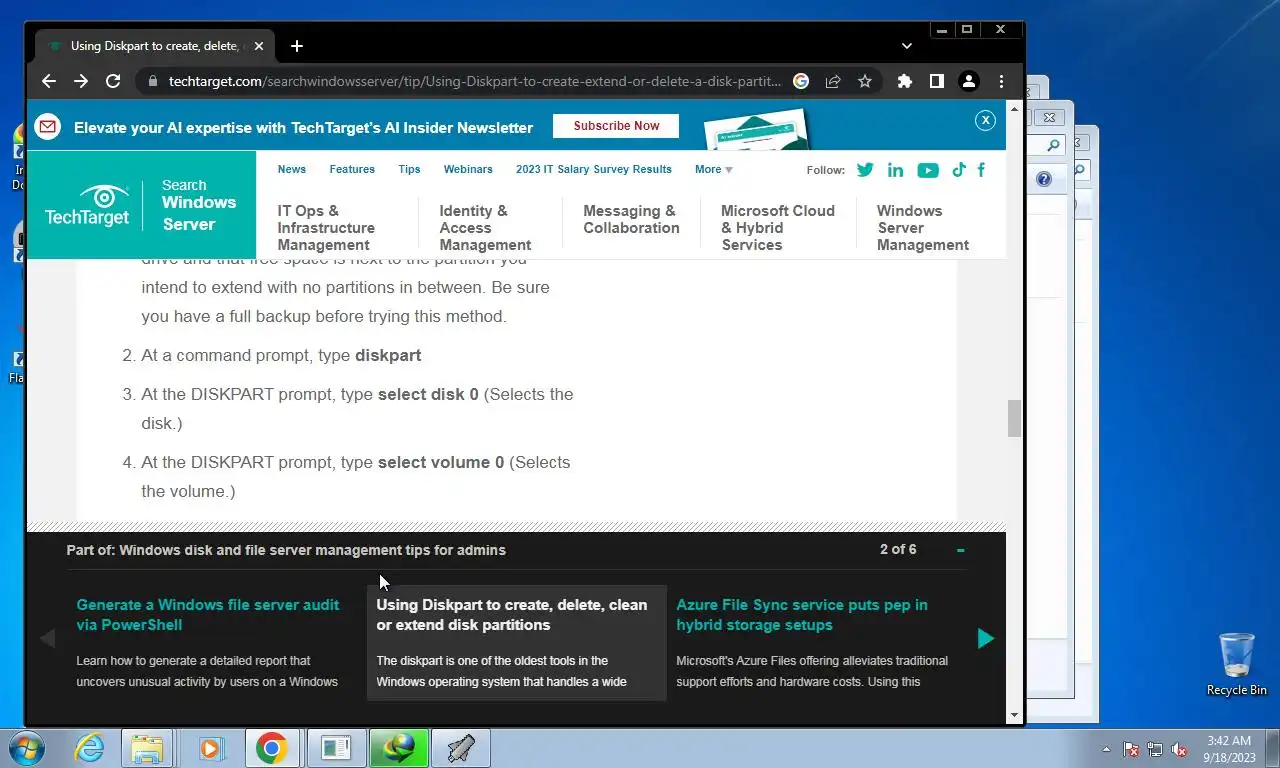Screen dimensions: 1280x768
Task: Open Internet Download Manager taskbar icon
Action: (x=399, y=748)
